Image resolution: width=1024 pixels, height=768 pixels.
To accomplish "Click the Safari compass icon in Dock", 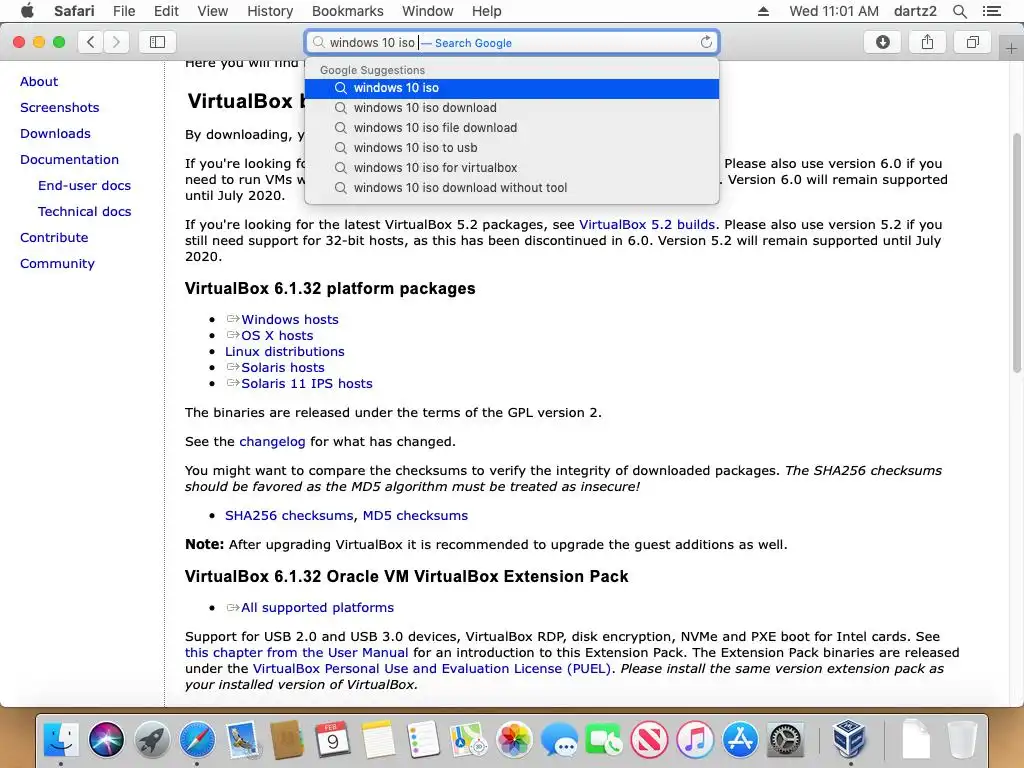I will pyautogui.click(x=197, y=739).
